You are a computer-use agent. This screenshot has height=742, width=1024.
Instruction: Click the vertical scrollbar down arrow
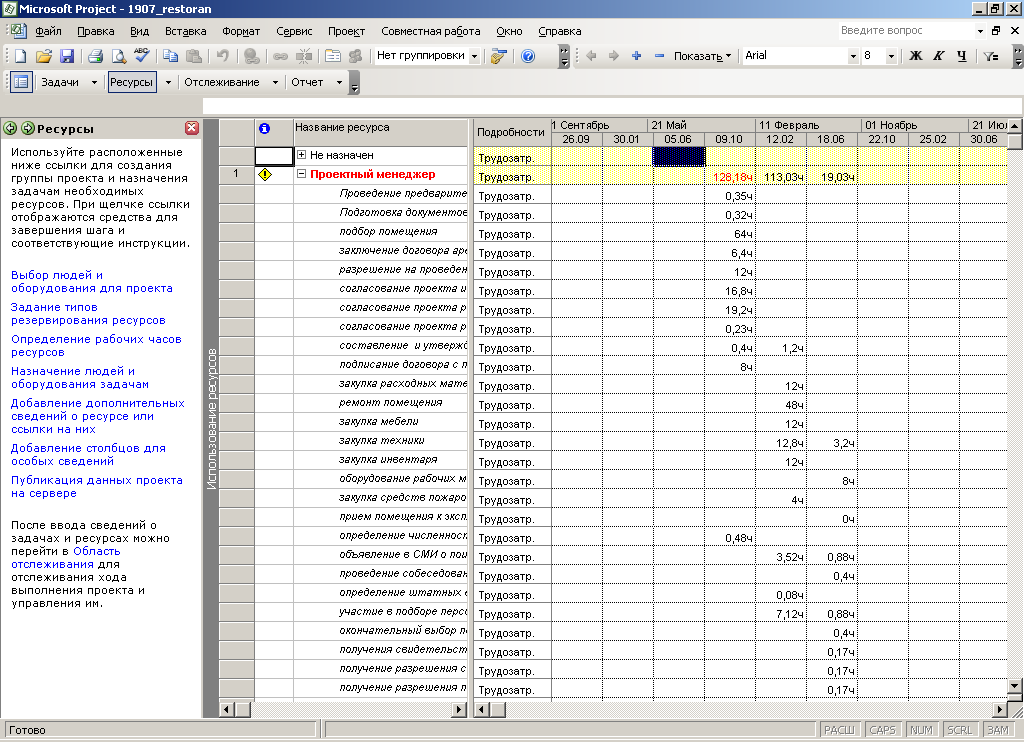1014,686
